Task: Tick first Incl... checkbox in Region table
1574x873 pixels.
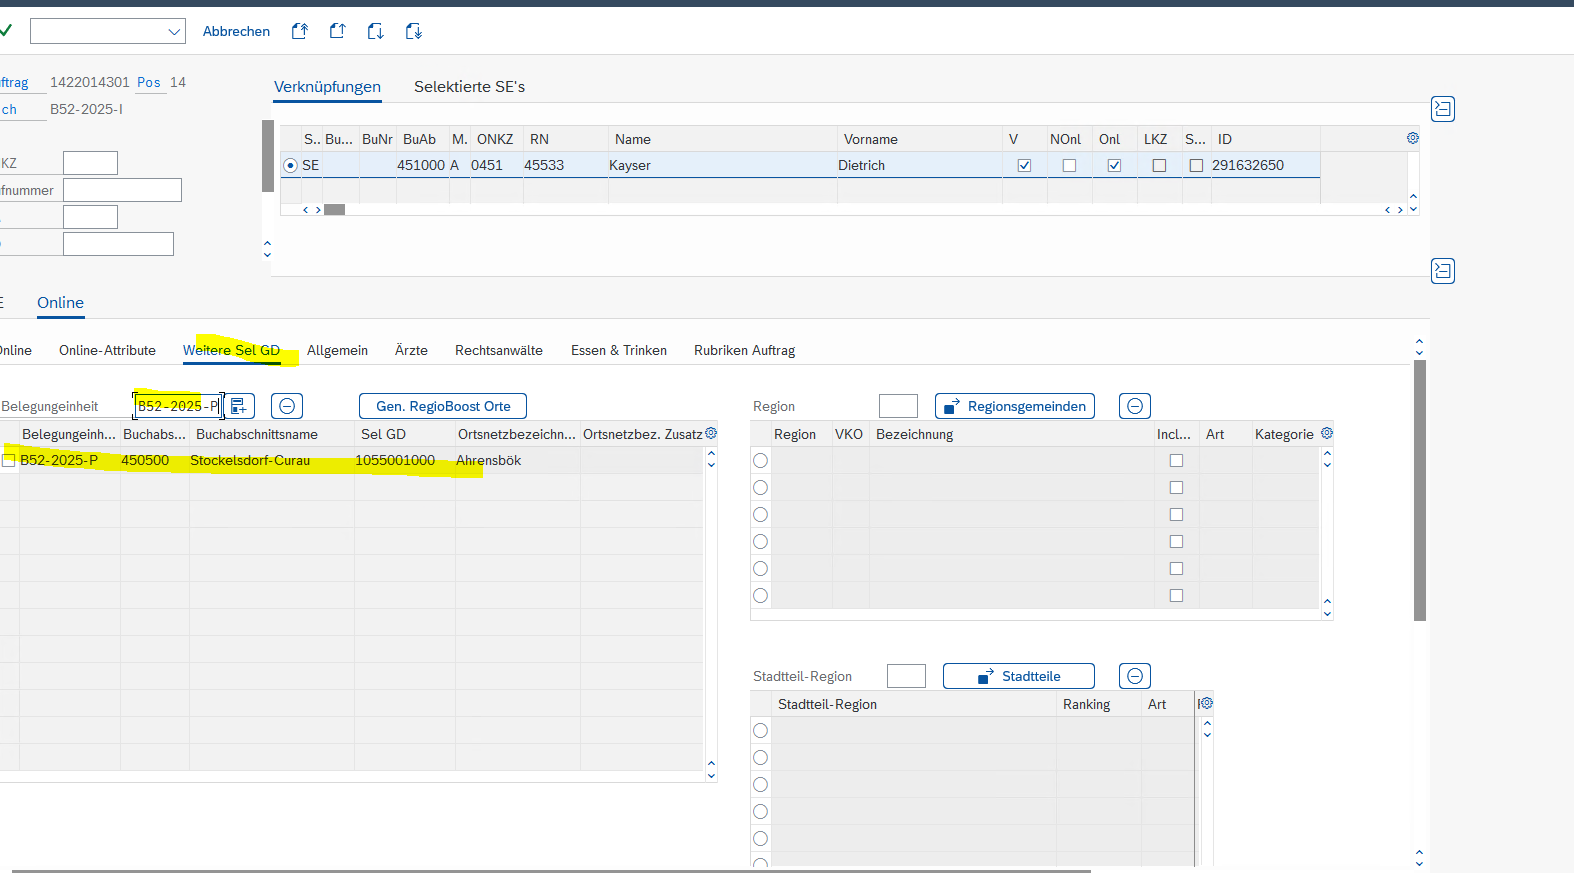Action: click(1176, 461)
